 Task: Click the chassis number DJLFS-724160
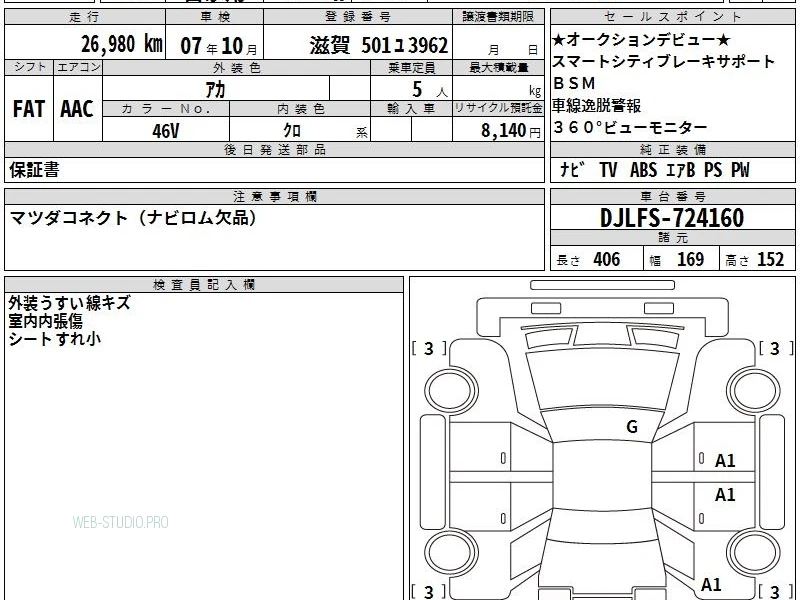point(672,218)
